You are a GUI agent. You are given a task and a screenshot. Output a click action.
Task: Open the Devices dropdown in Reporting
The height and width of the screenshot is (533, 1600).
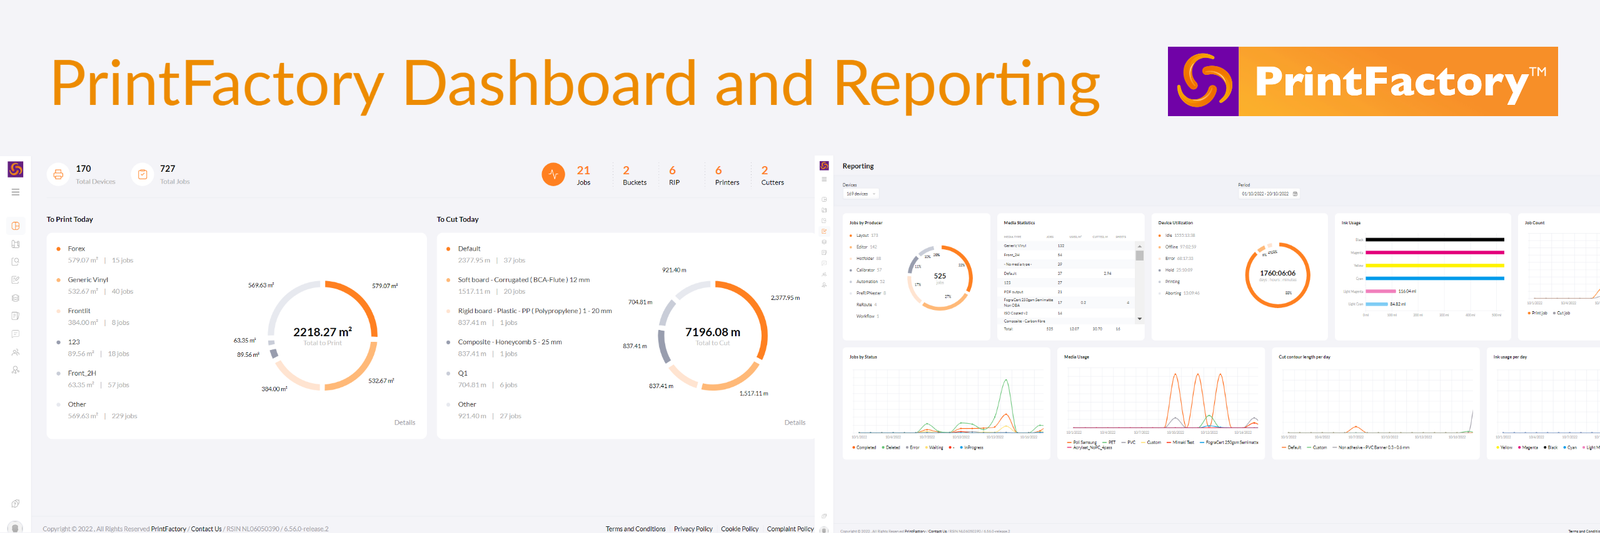(860, 194)
